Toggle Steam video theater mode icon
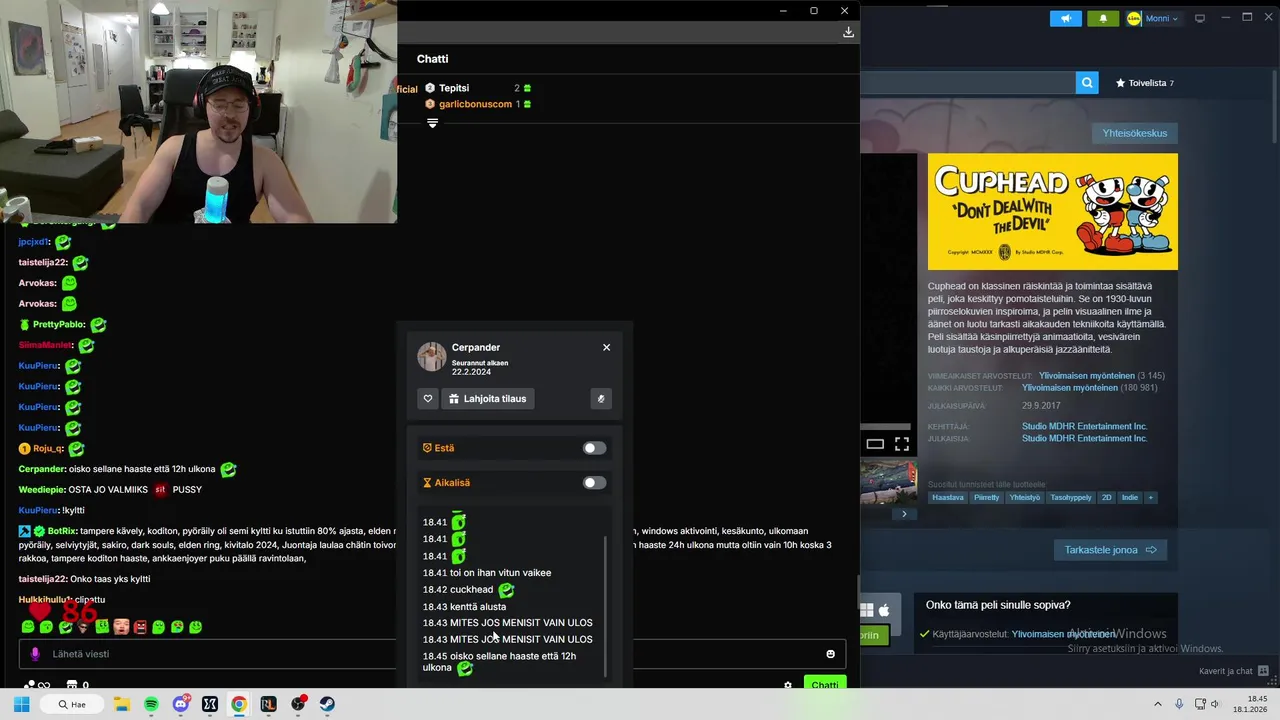The width and height of the screenshot is (1280, 720). (x=875, y=444)
